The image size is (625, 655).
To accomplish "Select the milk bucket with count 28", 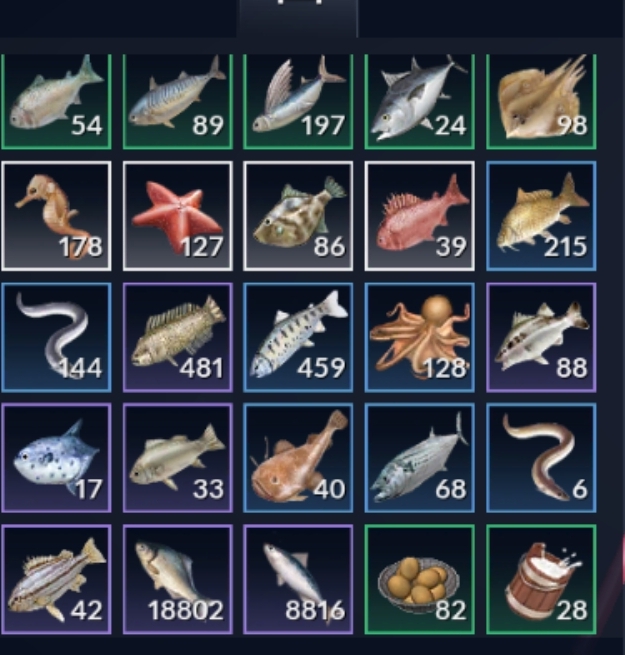I will coord(541,579).
